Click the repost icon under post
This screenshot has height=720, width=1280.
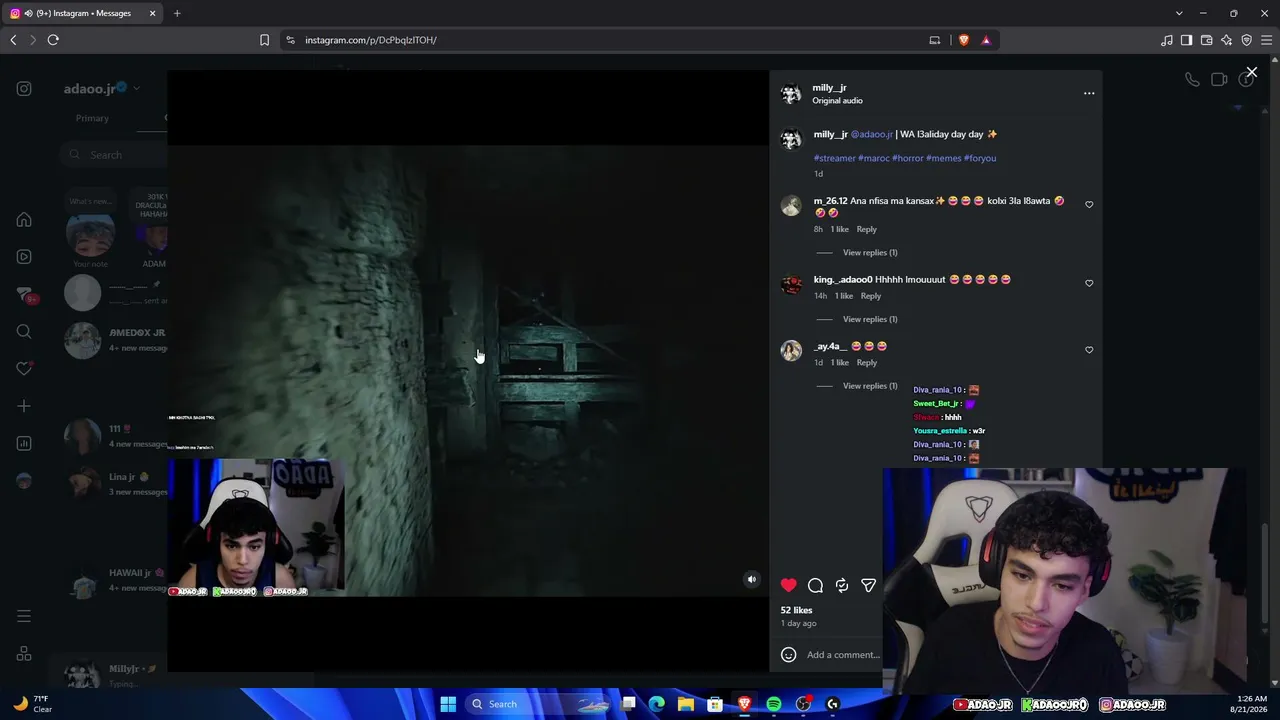(842, 585)
